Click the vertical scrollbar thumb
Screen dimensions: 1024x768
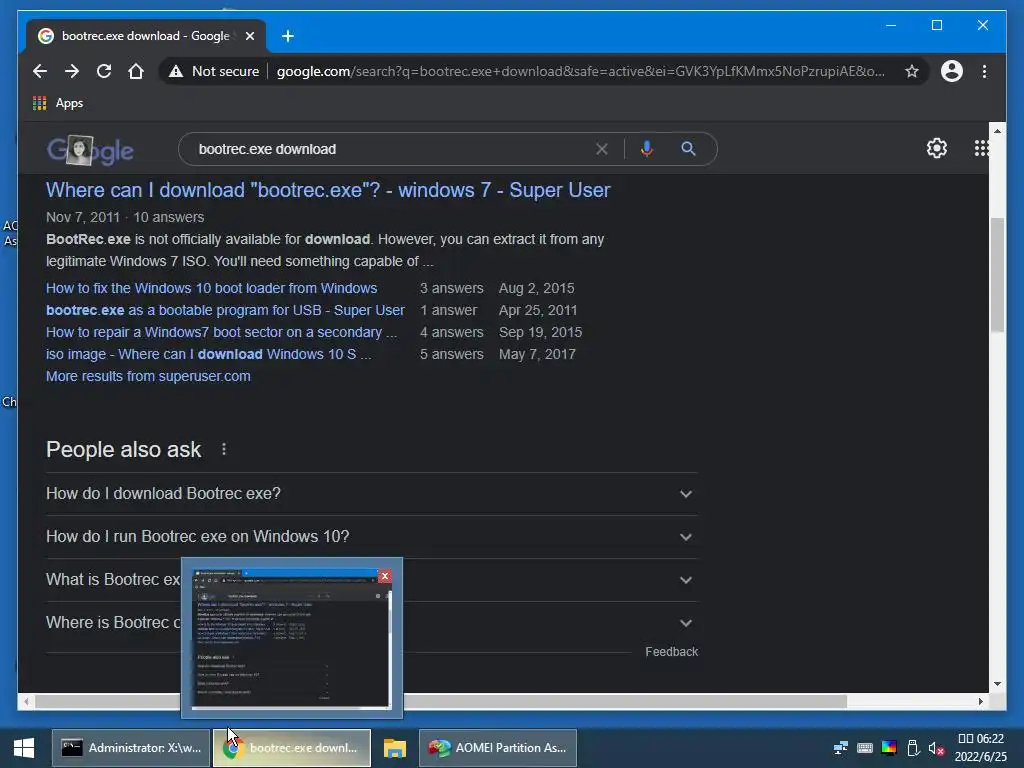(x=997, y=275)
